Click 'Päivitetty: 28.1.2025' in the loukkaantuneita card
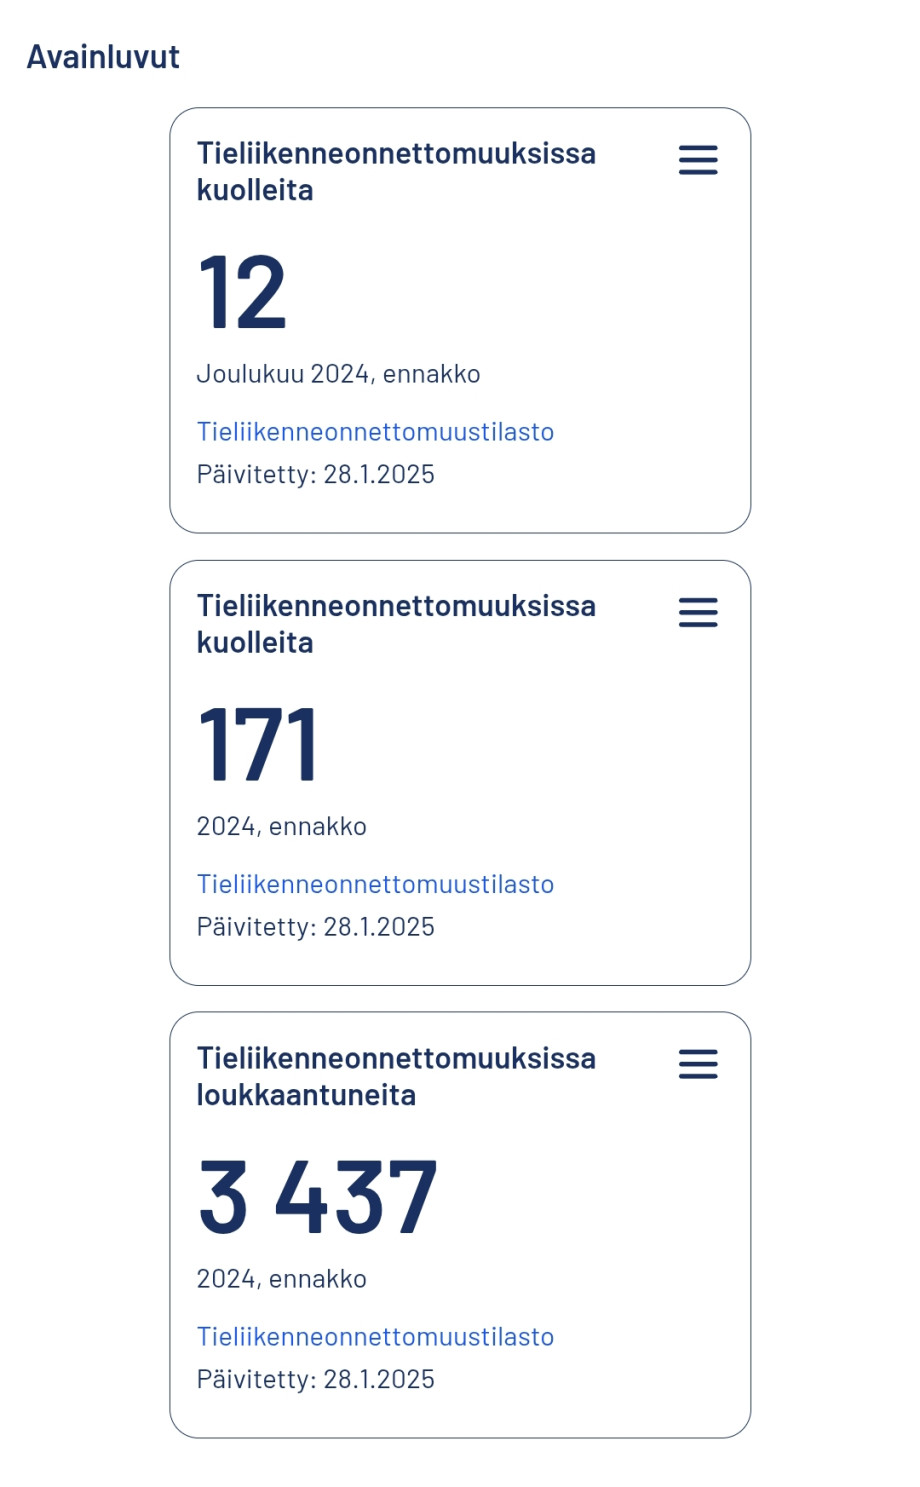This screenshot has height=1487, width=920. click(315, 1379)
